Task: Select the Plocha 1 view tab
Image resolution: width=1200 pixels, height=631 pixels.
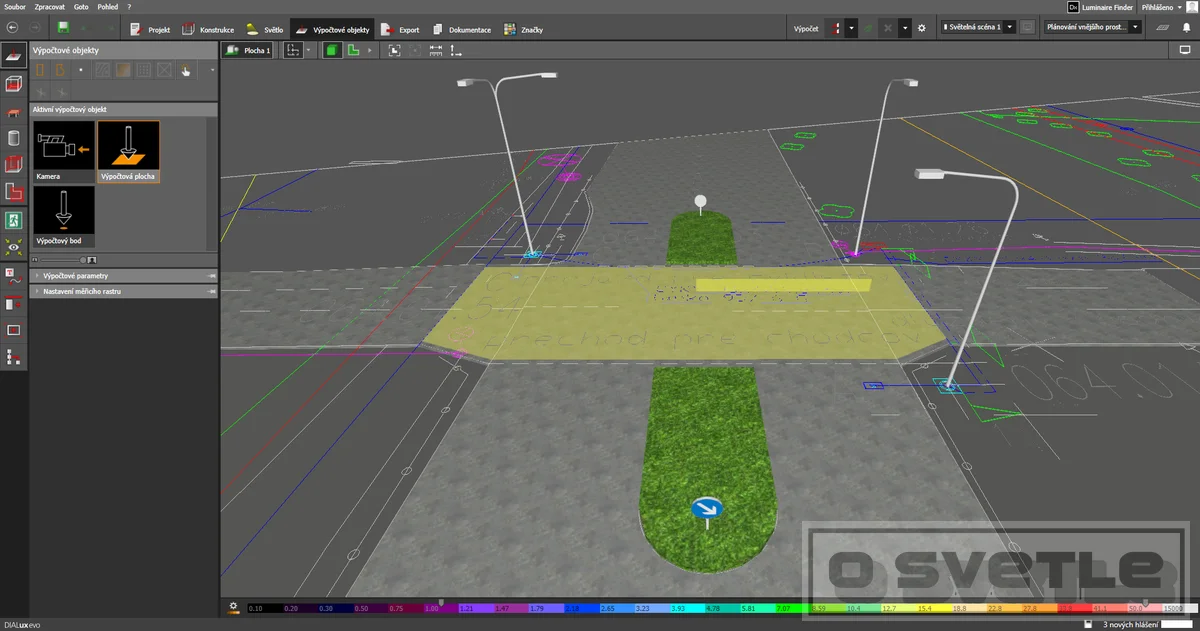Action: click(248, 49)
